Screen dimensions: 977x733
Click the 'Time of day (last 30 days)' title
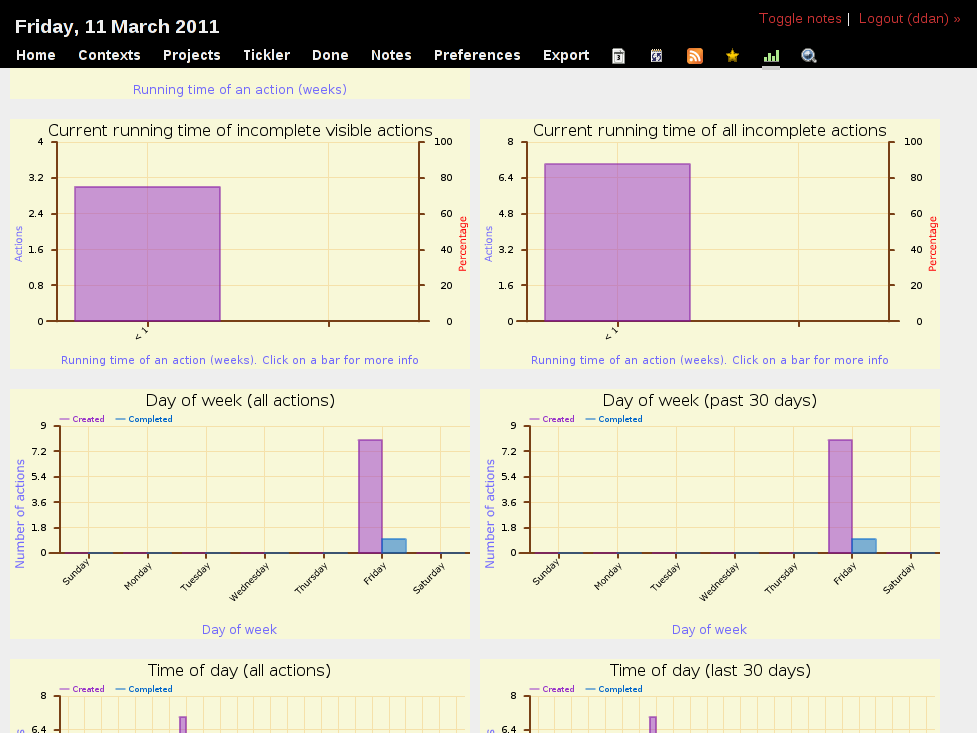click(x=710, y=670)
